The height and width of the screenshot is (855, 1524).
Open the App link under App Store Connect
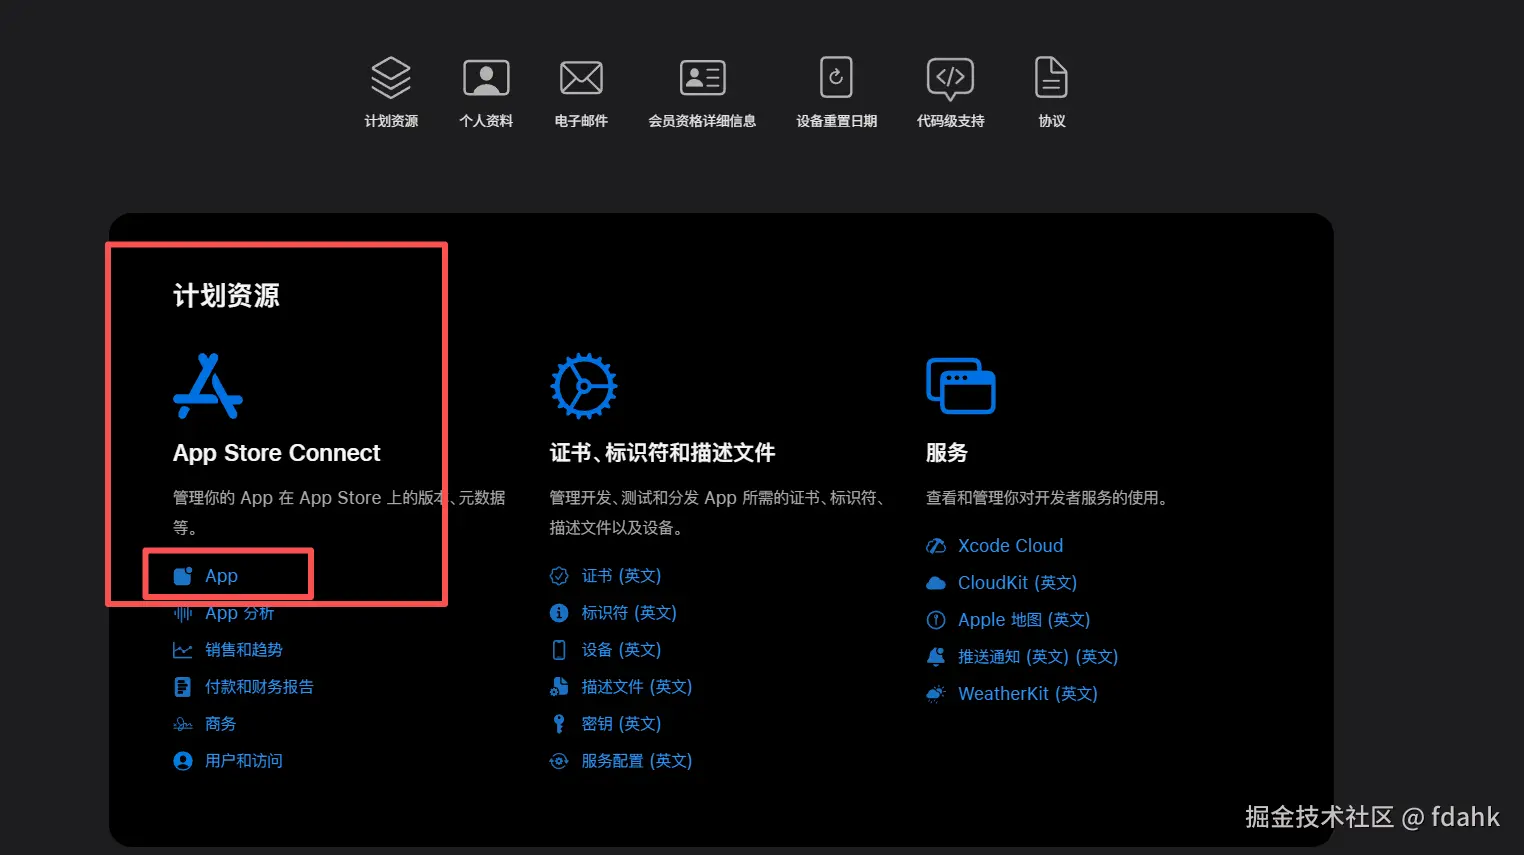point(221,576)
